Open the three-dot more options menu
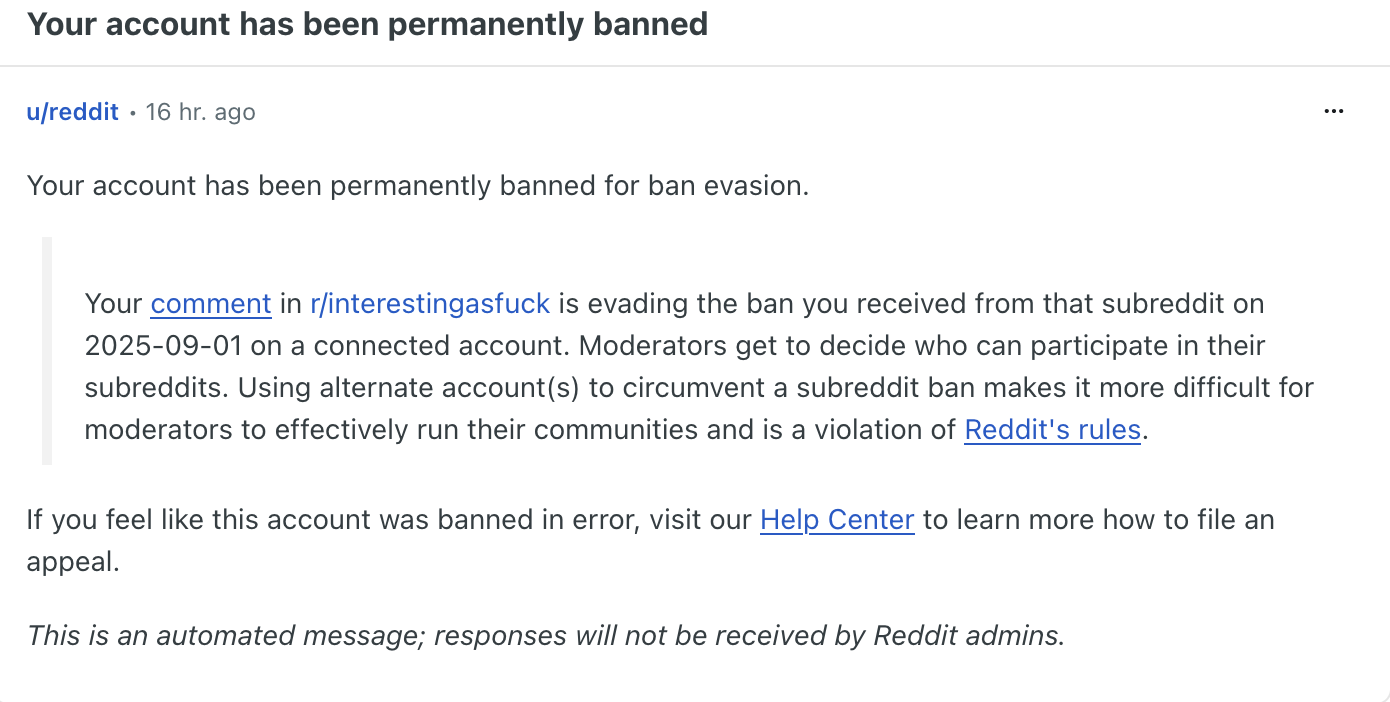Image resolution: width=1390 pixels, height=702 pixels. tap(1333, 112)
